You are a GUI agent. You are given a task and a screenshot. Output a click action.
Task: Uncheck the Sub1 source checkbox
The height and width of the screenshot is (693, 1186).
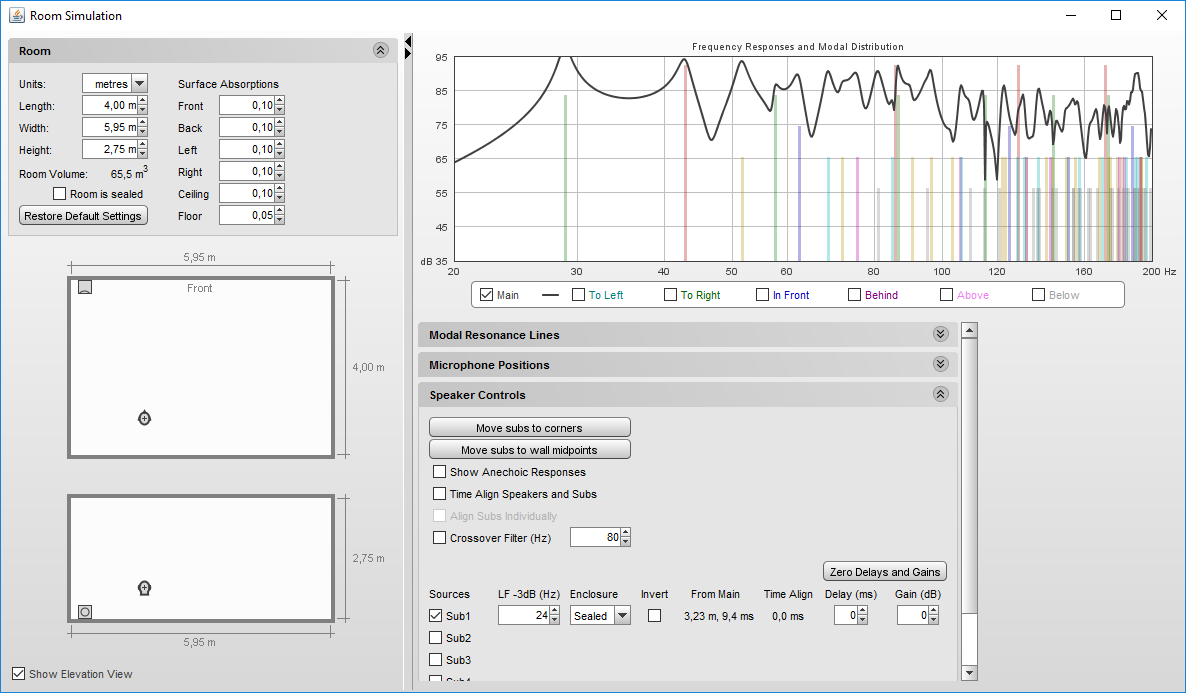pyautogui.click(x=436, y=616)
